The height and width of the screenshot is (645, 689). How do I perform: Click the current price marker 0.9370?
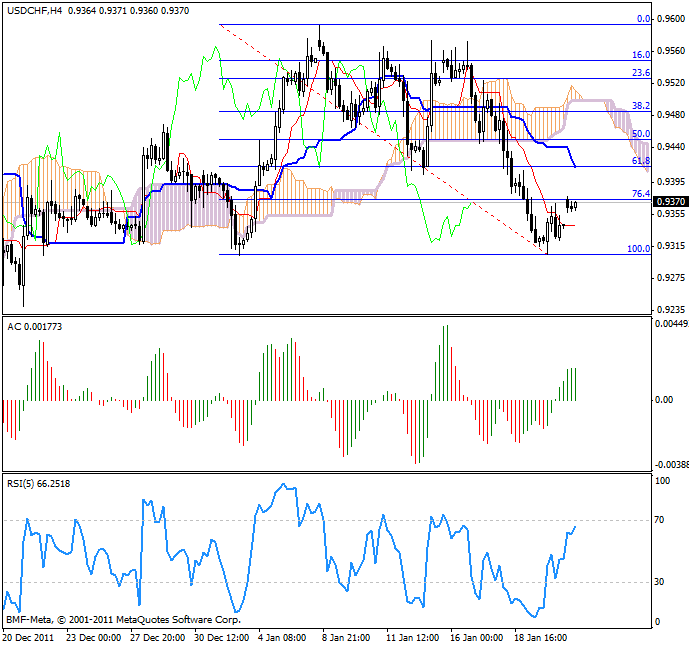pyautogui.click(x=670, y=202)
